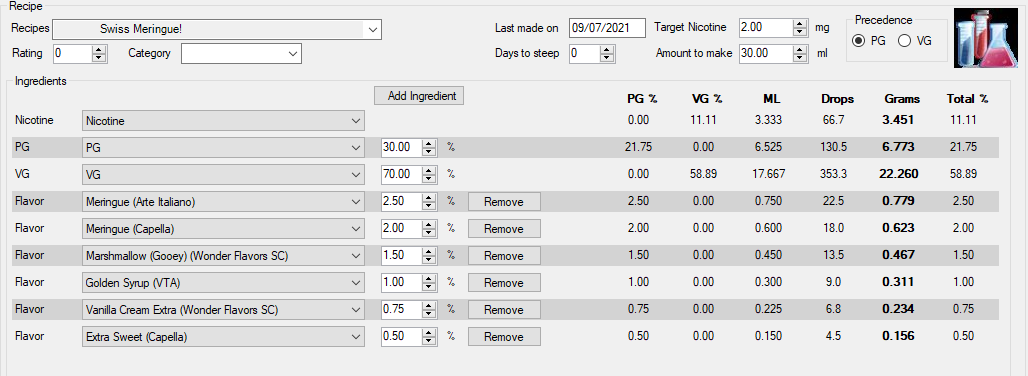Select VG precedence radio button

[x=905, y=41]
